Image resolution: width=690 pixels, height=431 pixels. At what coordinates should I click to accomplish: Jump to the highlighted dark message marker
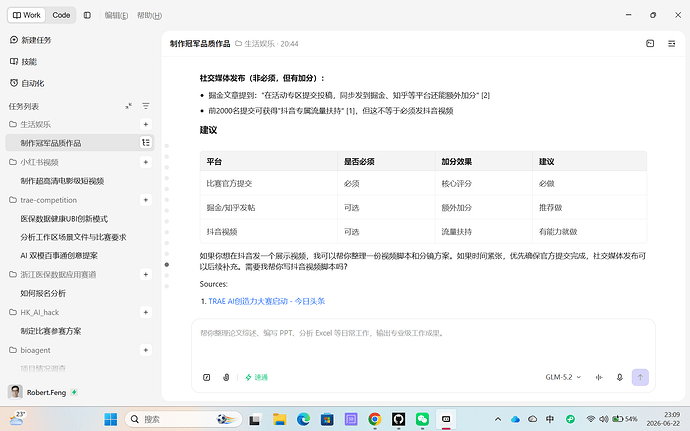[167, 265]
